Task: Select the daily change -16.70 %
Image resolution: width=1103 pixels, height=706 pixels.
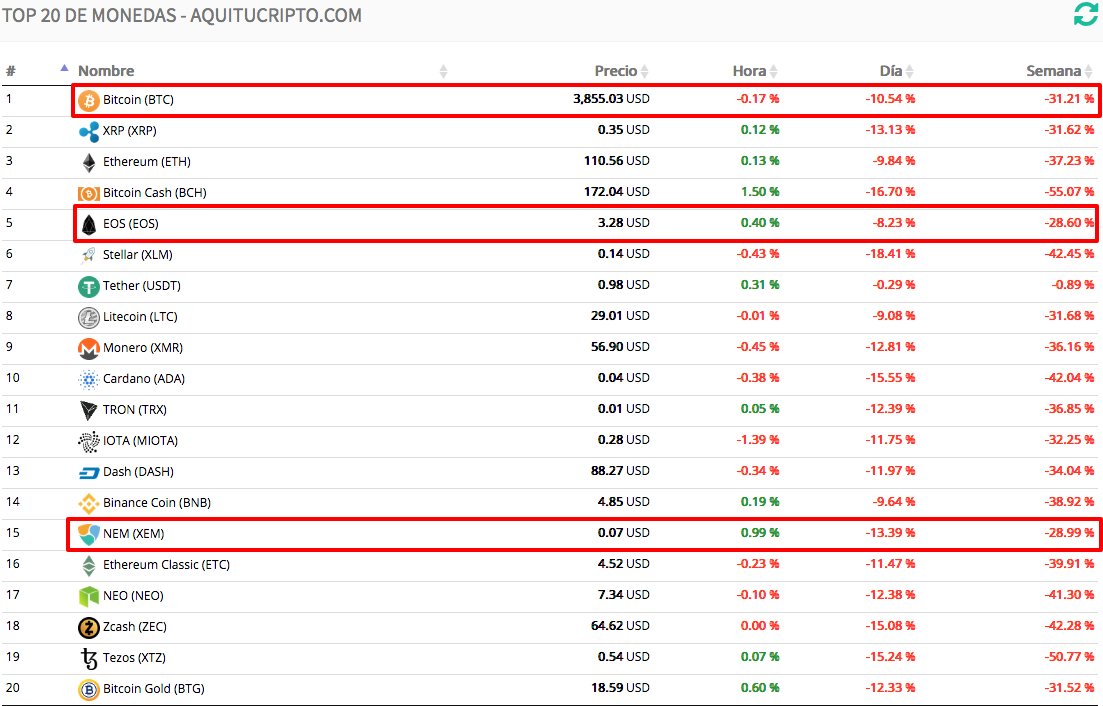Action: click(890, 192)
